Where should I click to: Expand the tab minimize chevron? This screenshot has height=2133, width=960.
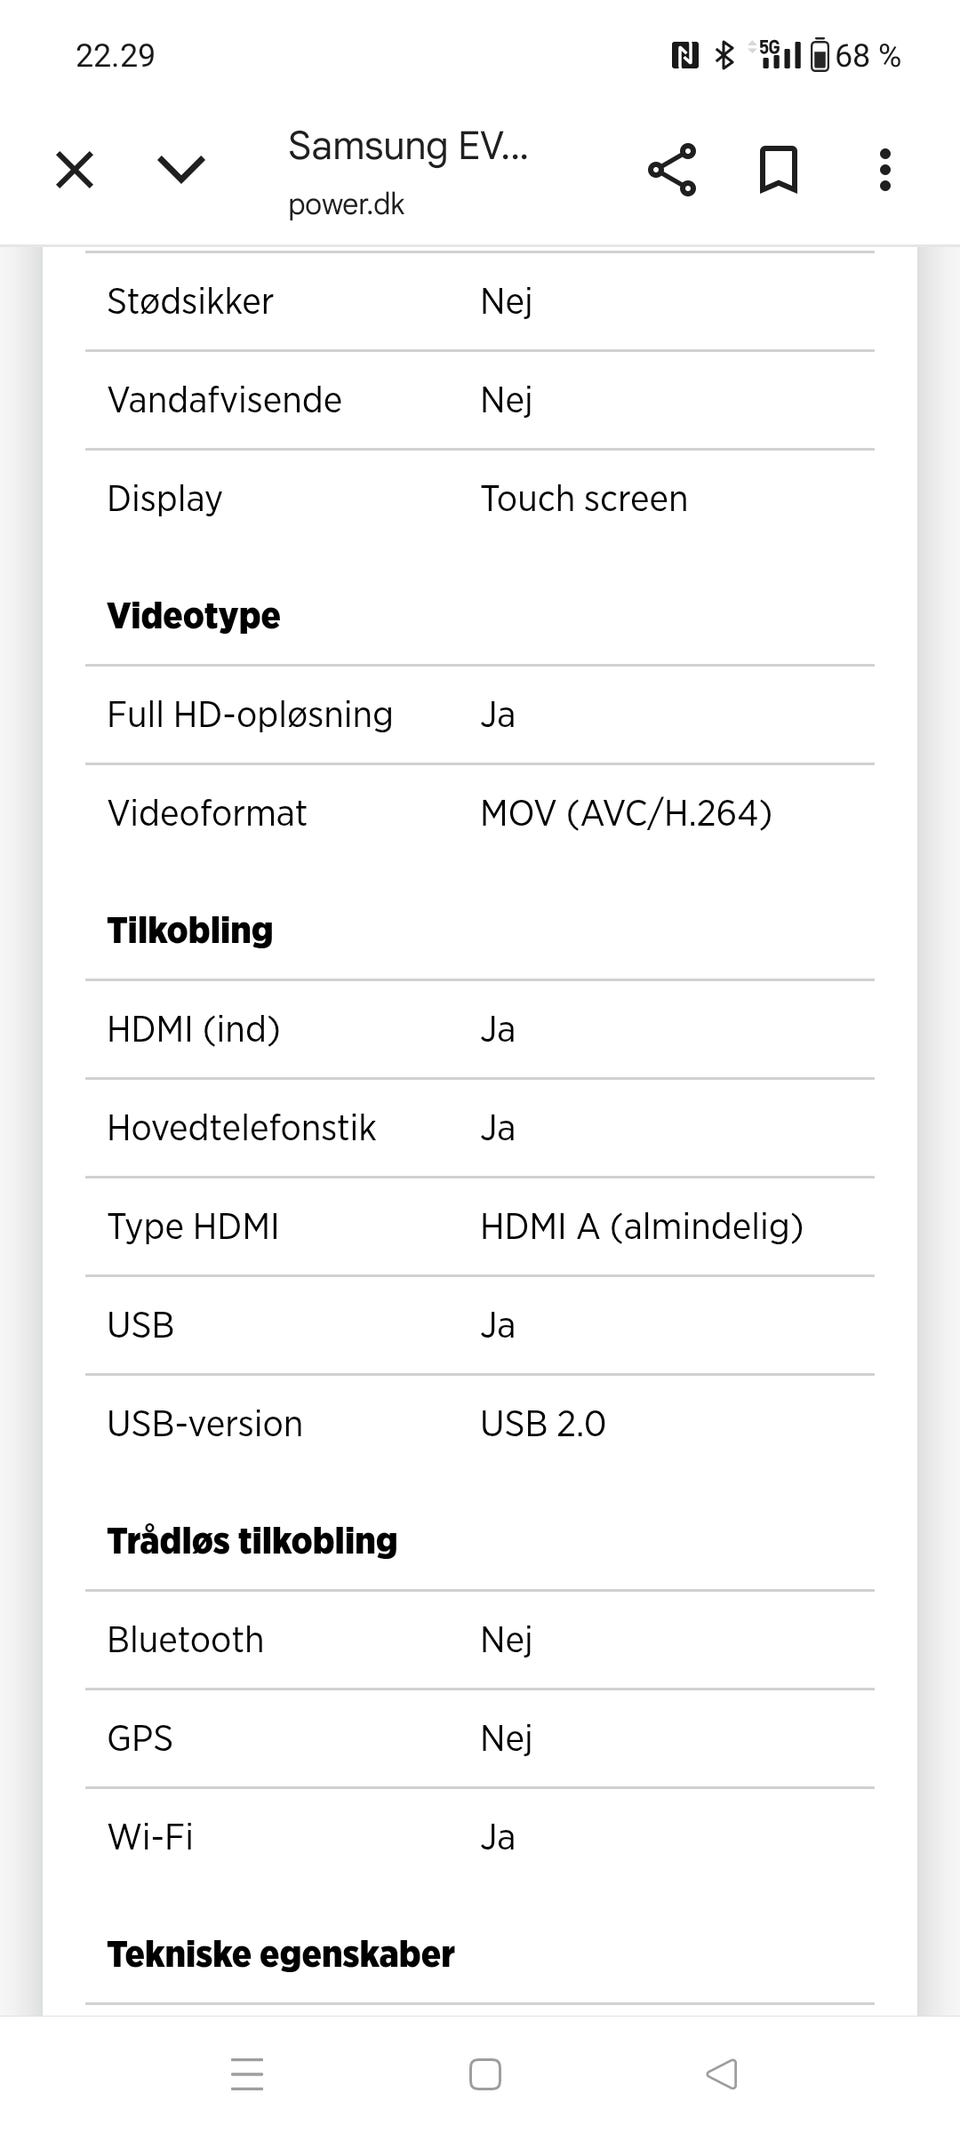(181, 170)
